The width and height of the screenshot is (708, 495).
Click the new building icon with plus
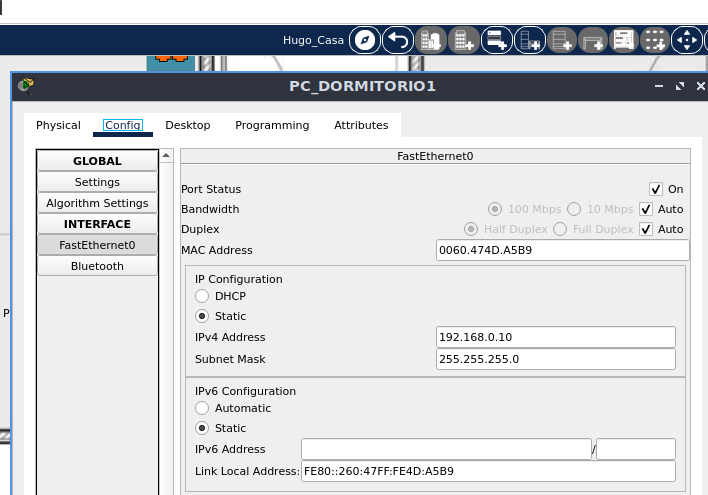pos(464,41)
